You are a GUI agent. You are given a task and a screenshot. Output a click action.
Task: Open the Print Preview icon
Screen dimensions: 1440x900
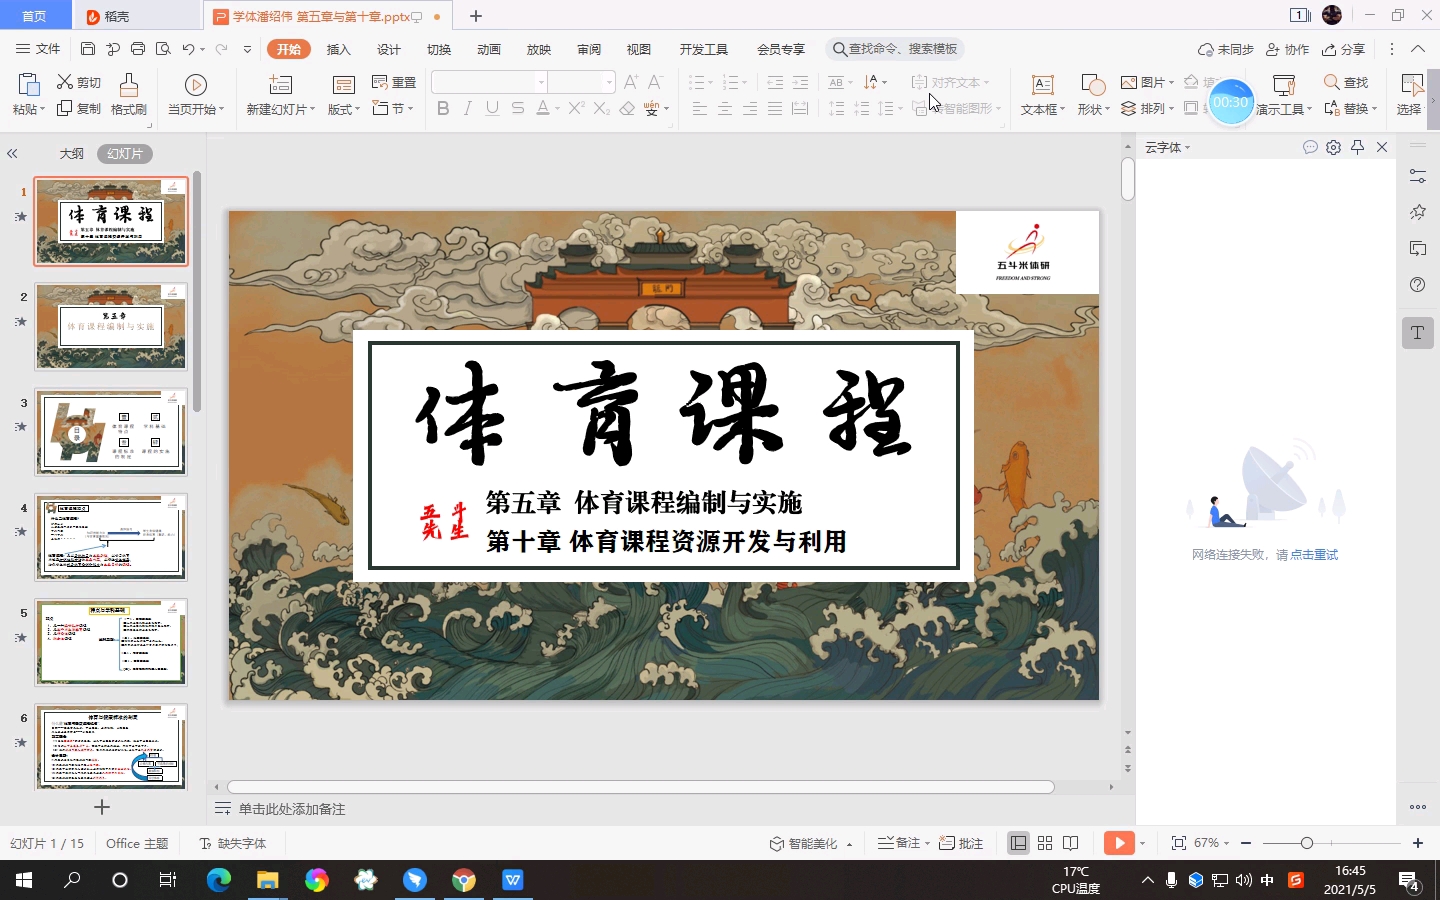163,49
